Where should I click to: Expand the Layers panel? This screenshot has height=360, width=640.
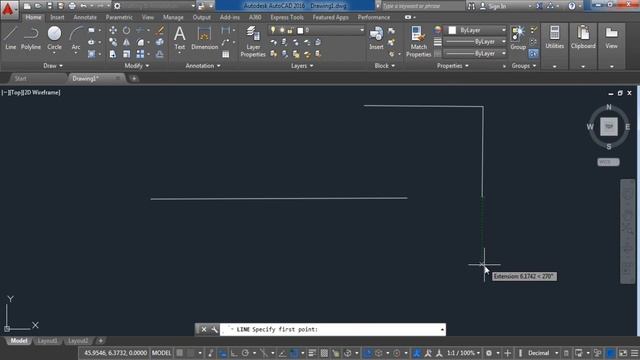pos(302,66)
